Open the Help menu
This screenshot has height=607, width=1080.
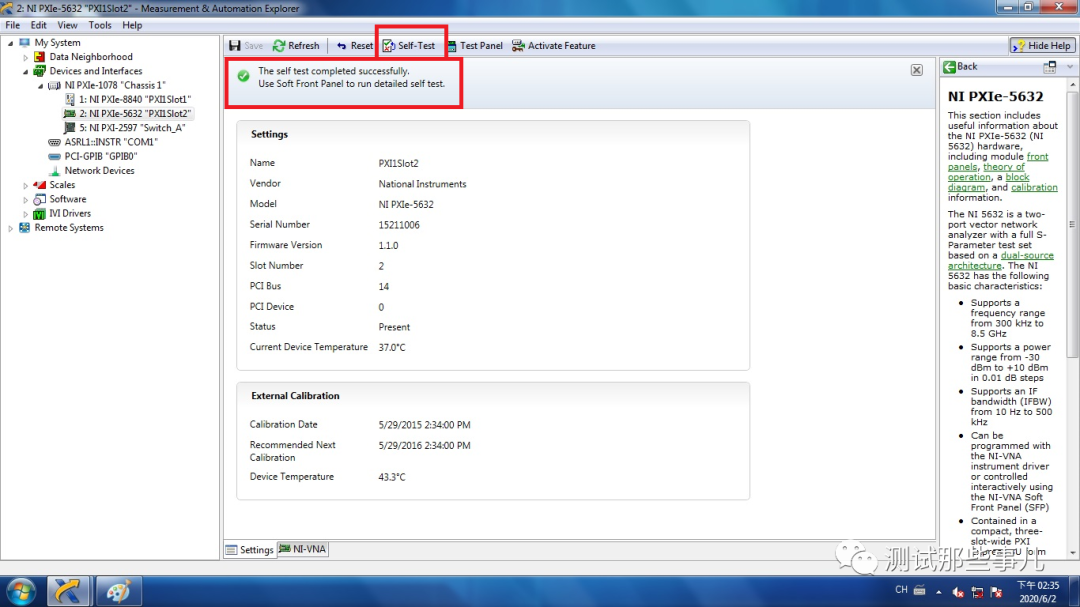132,25
